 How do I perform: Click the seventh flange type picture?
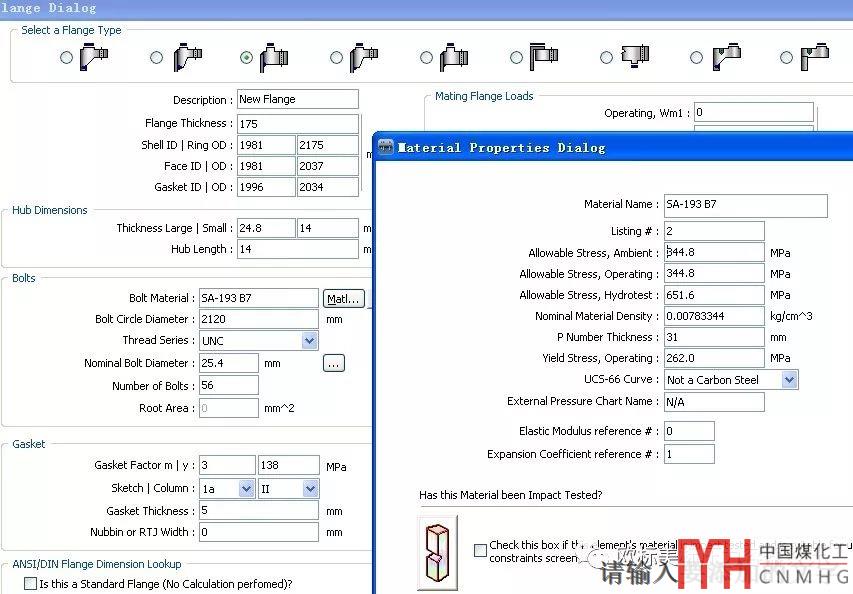(634, 57)
